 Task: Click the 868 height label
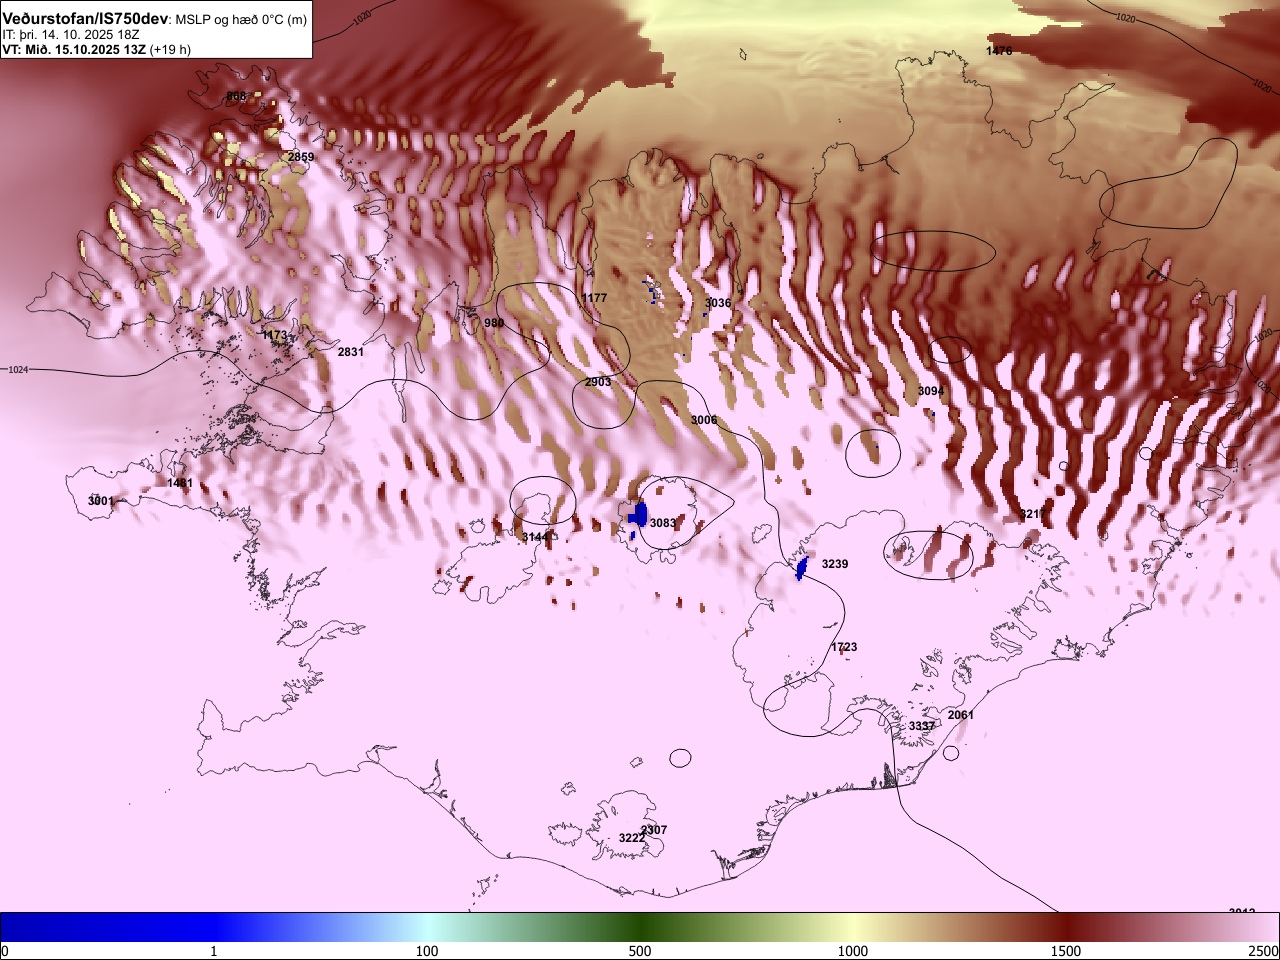(236, 96)
